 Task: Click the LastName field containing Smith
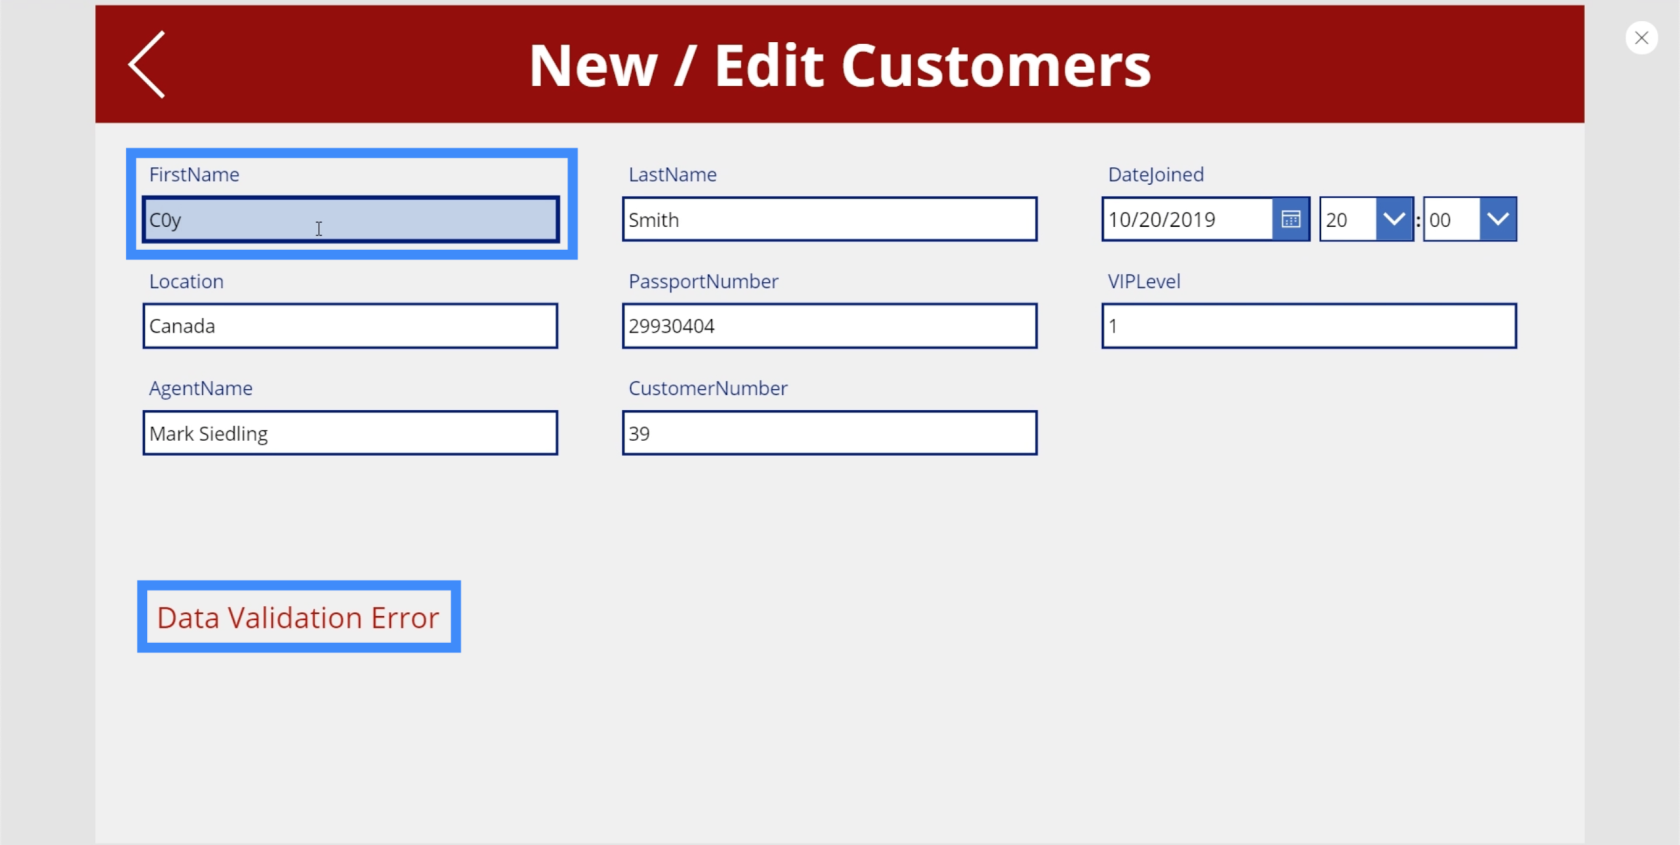(829, 219)
